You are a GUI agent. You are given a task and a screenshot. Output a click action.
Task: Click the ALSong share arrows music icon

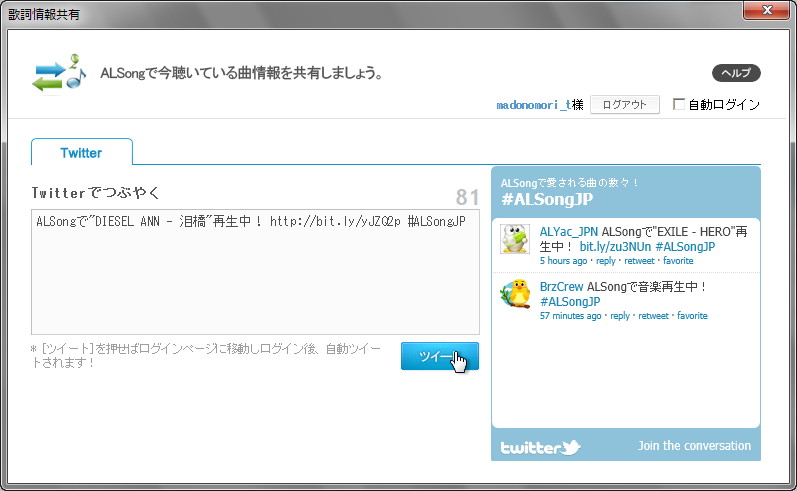[x=59, y=73]
